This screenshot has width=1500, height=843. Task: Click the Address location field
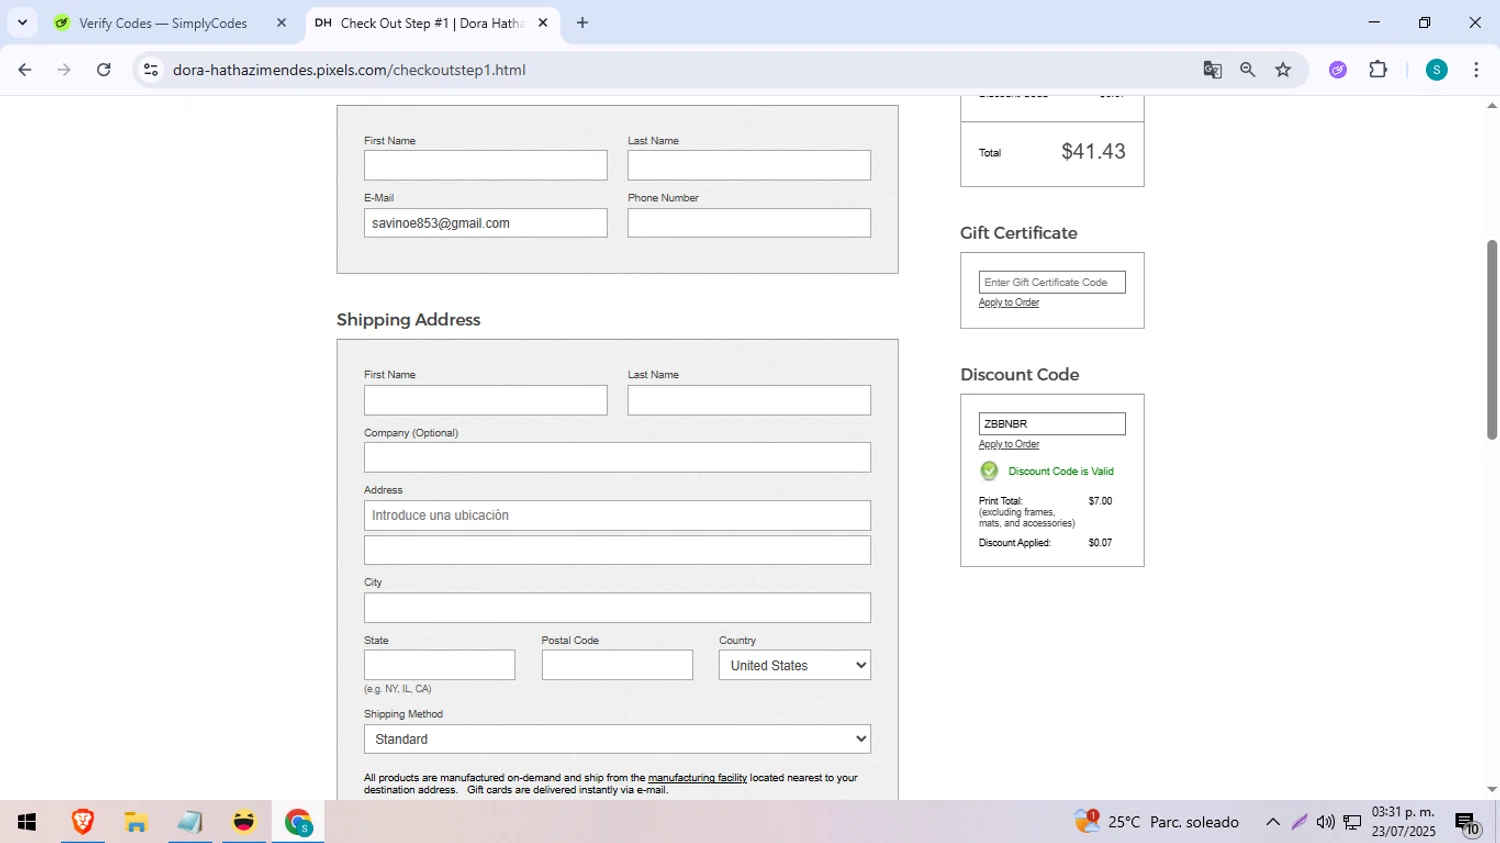tap(617, 515)
